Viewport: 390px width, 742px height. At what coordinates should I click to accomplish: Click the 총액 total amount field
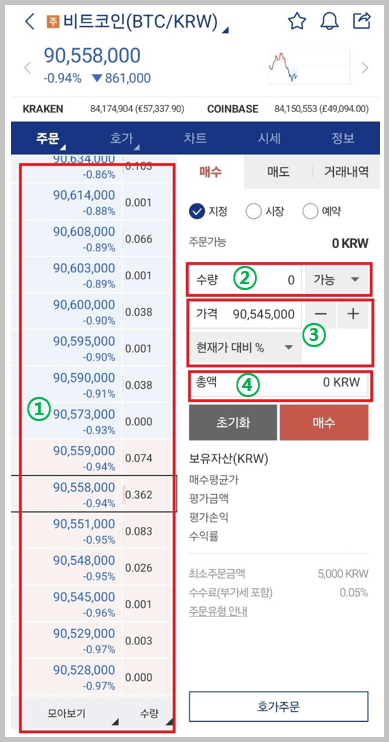[279, 382]
